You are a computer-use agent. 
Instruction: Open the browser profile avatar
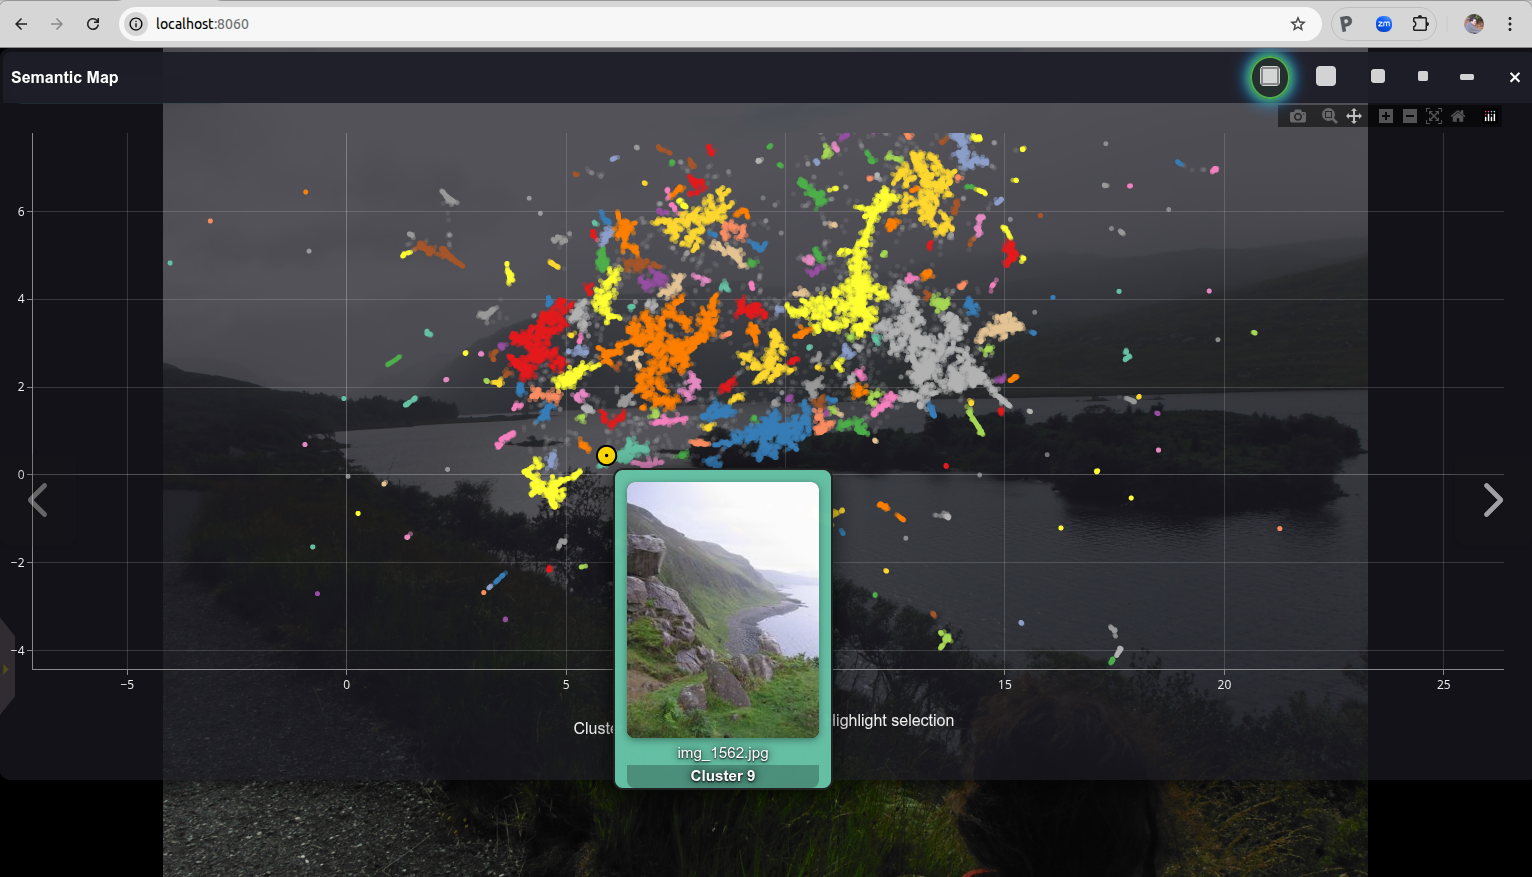click(x=1474, y=24)
